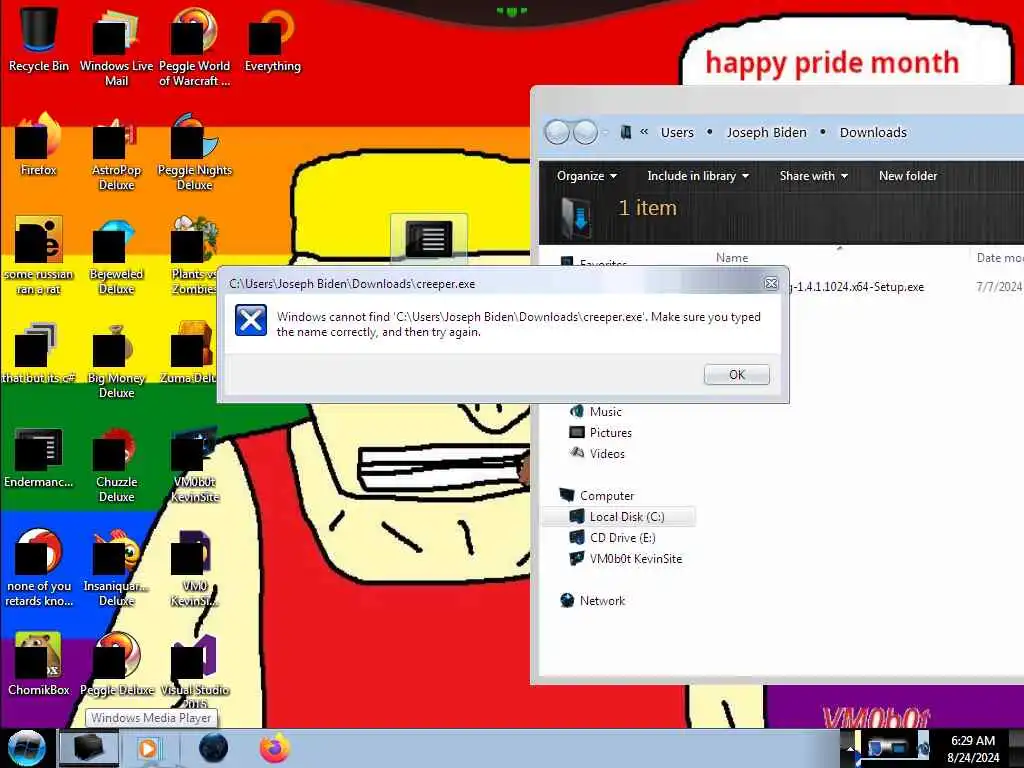Open Include in library dropdown
The width and height of the screenshot is (1024, 768).
pos(697,176)
